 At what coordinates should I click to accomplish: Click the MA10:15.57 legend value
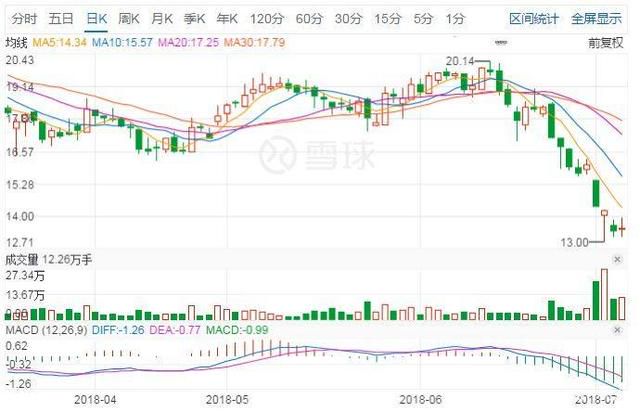pyautogui.click(x=122, y=42)
